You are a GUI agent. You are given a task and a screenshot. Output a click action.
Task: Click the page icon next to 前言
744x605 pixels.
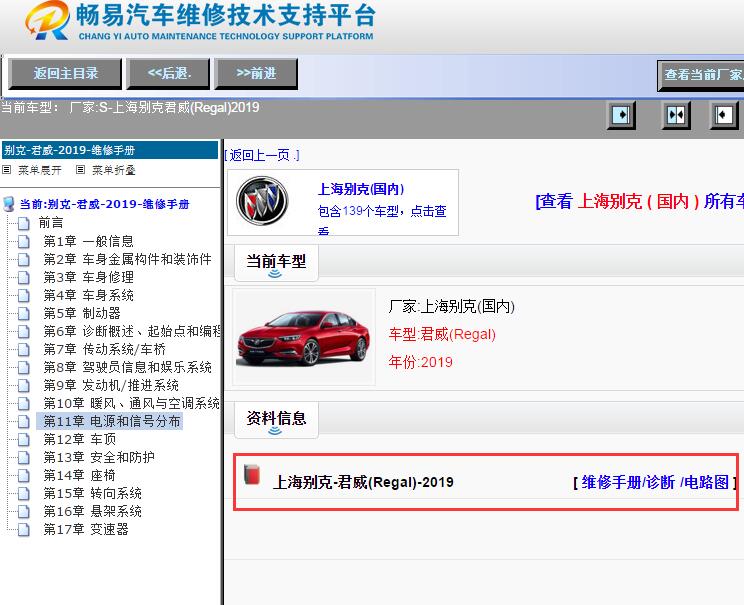coord(23,223)
